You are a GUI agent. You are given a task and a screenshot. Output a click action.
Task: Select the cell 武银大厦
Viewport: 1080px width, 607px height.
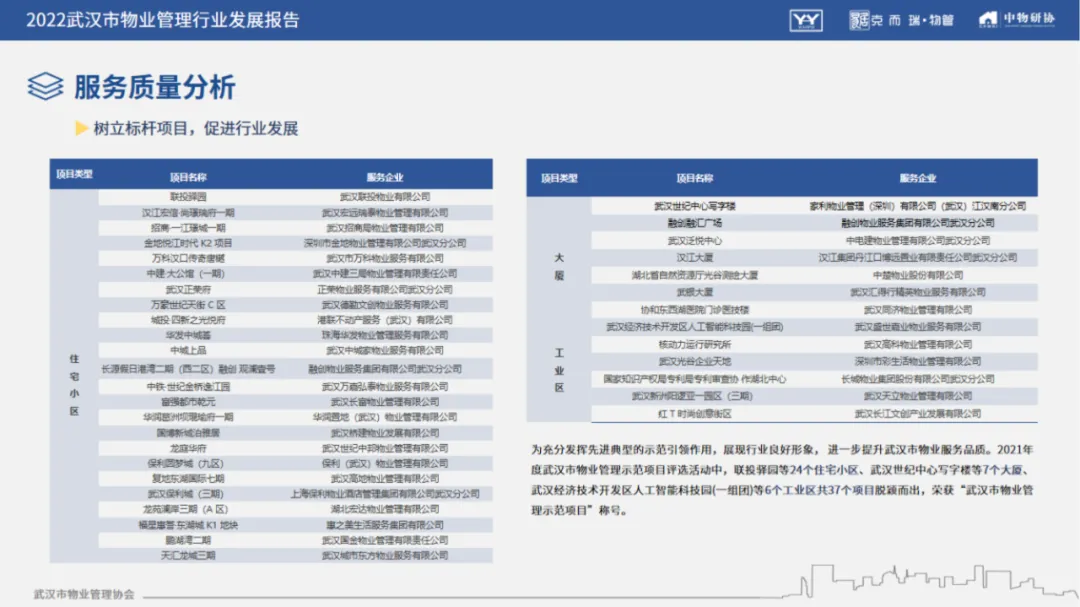coord(694,292)
